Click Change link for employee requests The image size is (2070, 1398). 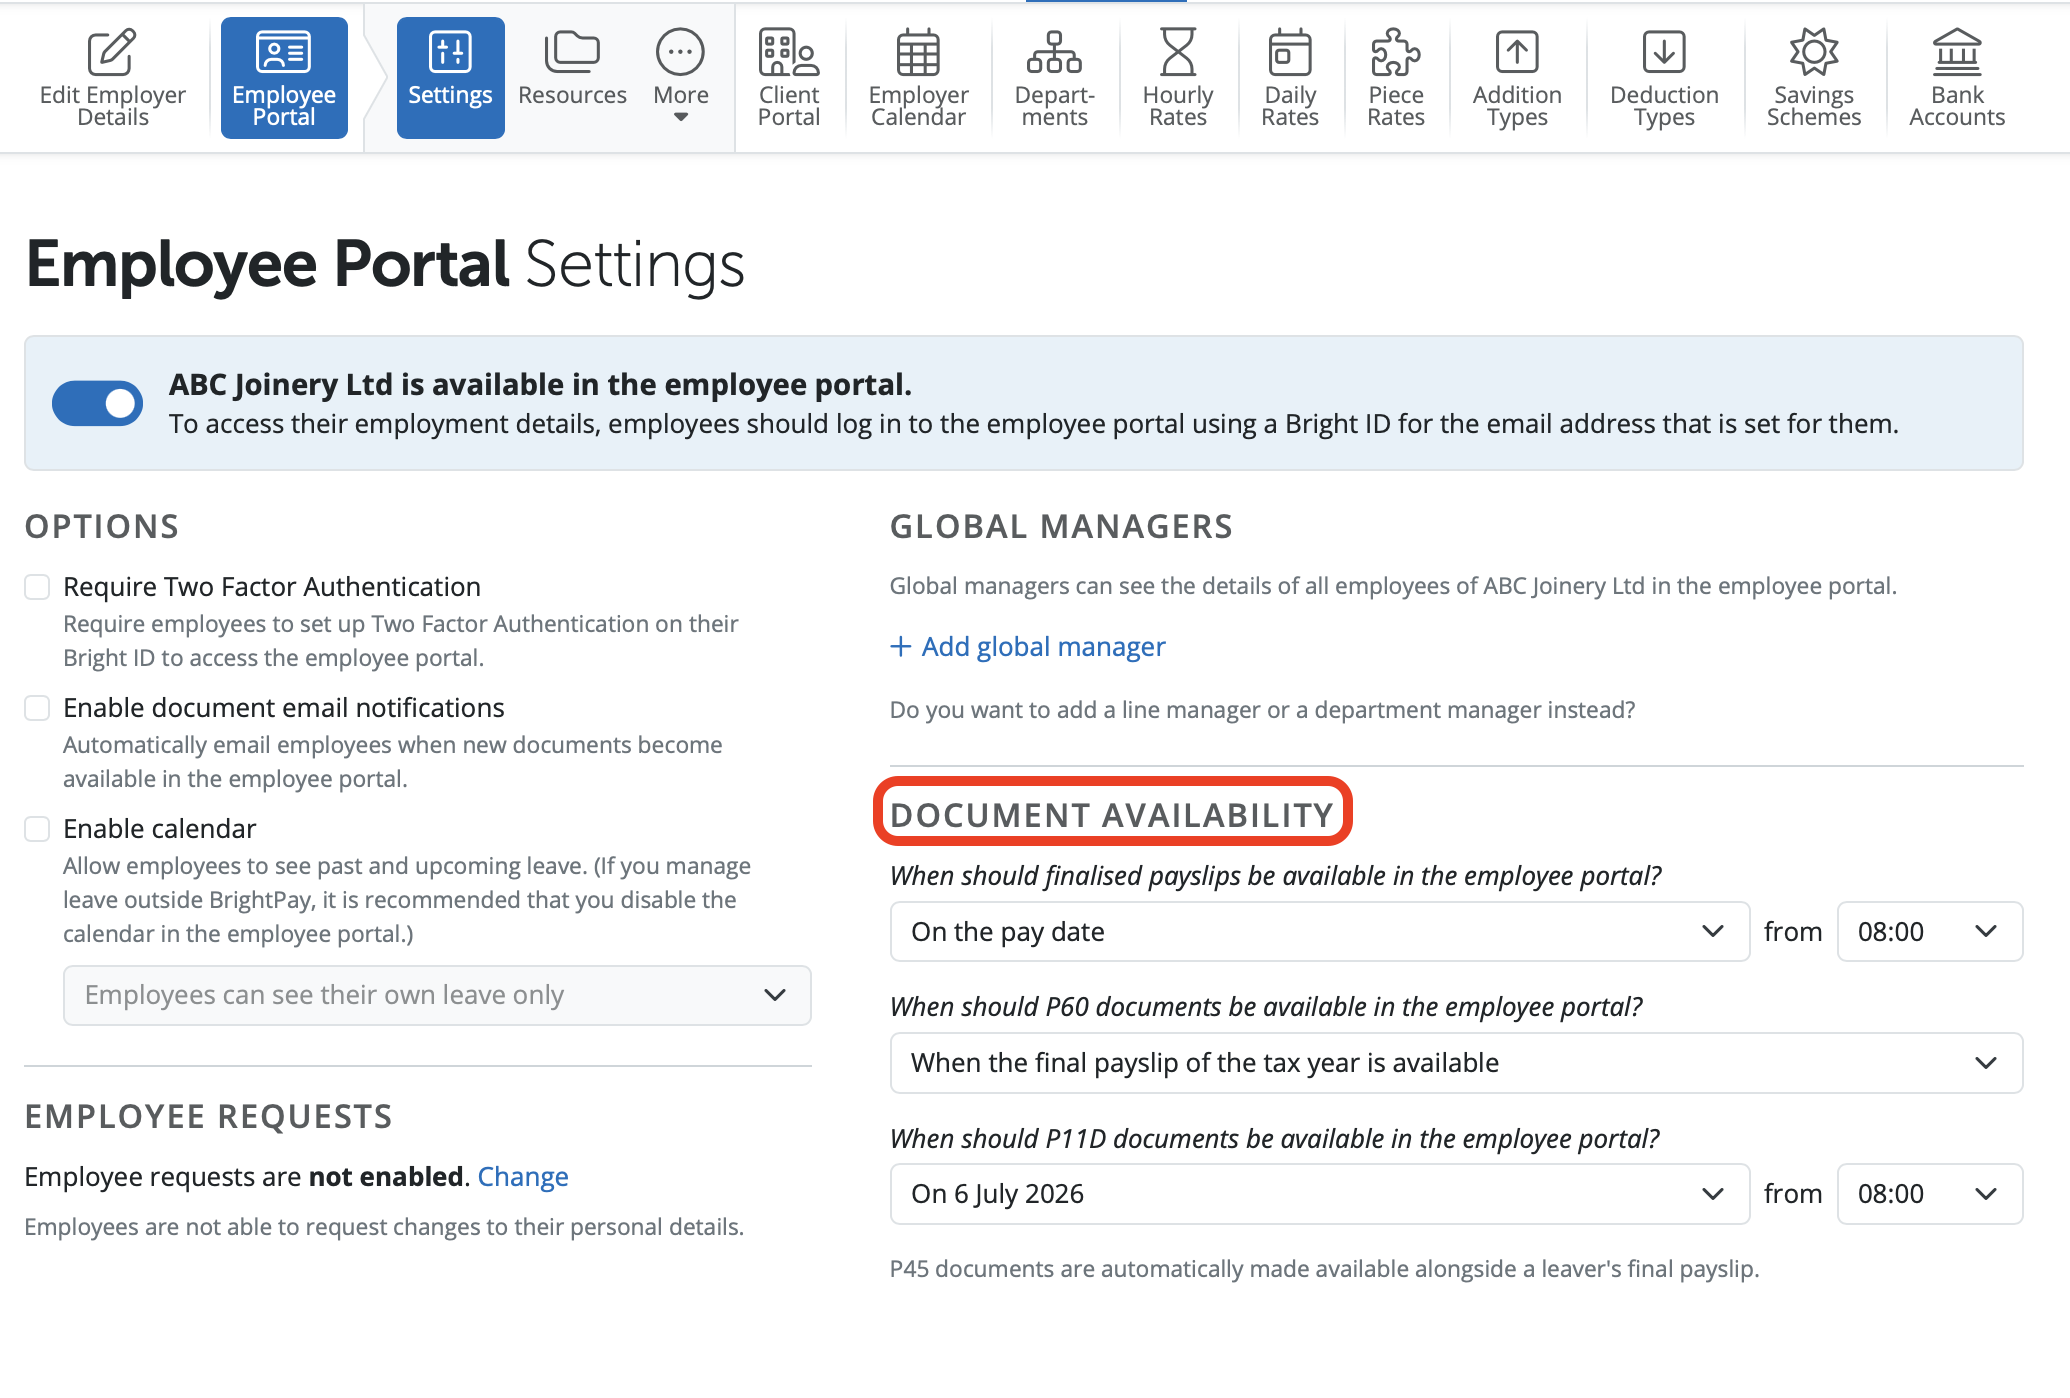[x=523, y=1177]
